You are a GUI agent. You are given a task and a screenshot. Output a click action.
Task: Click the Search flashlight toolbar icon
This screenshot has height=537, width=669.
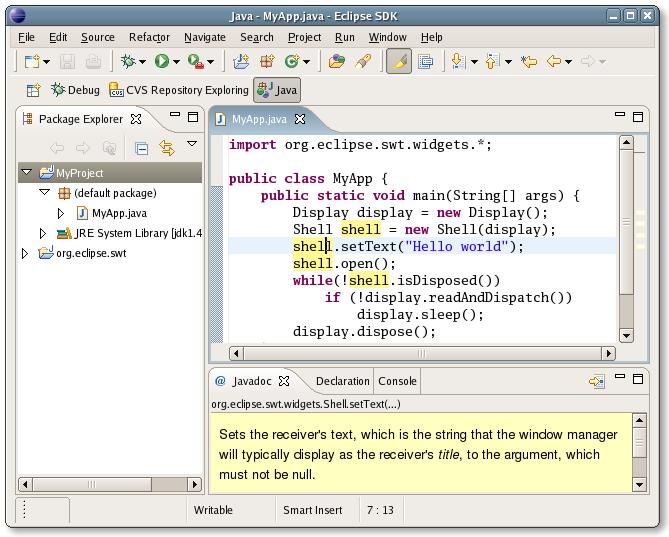pyautogui.click(x=363, y=62)
